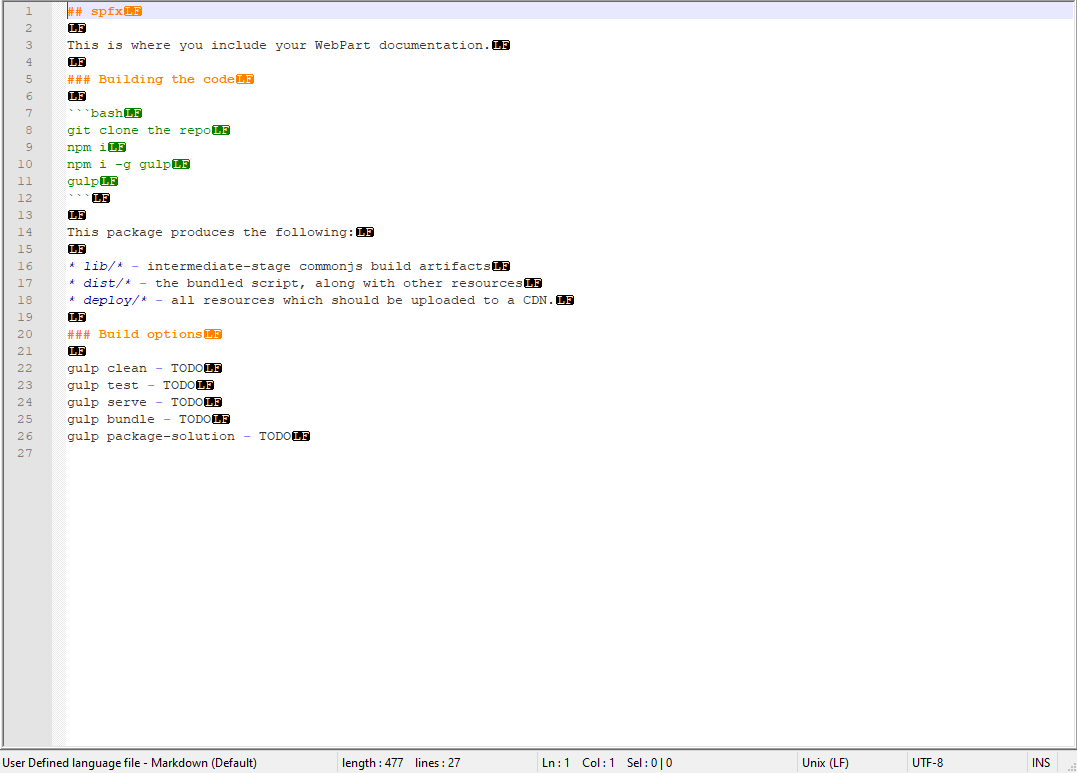Click line number 14 in the gutter
Image resolution: width=1077 pixels, height=773 pixels.
[x=25, y=232]
